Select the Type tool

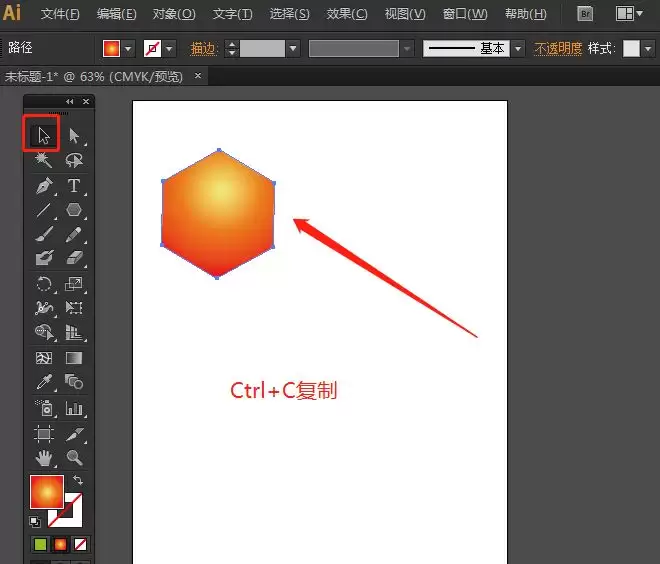pyautogui.click(x=74, y=186)
